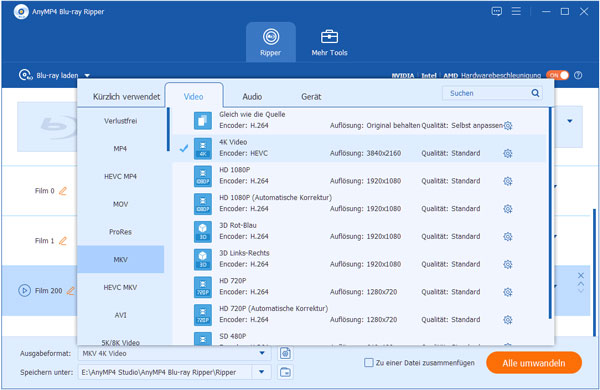This screenshot has height=390, width=600.
Task: Choose the Gleich wie die Quelle profile icon
Action: (x=202, y=120)
